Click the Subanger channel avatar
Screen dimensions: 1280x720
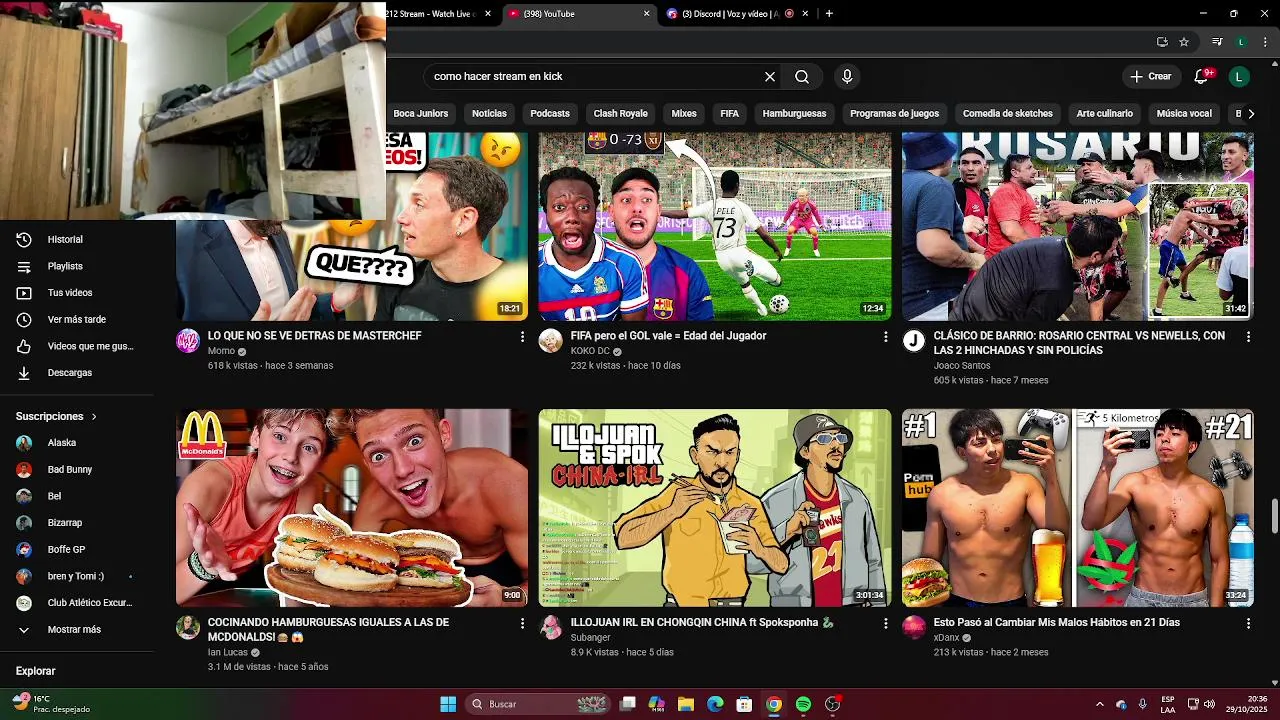551,627
